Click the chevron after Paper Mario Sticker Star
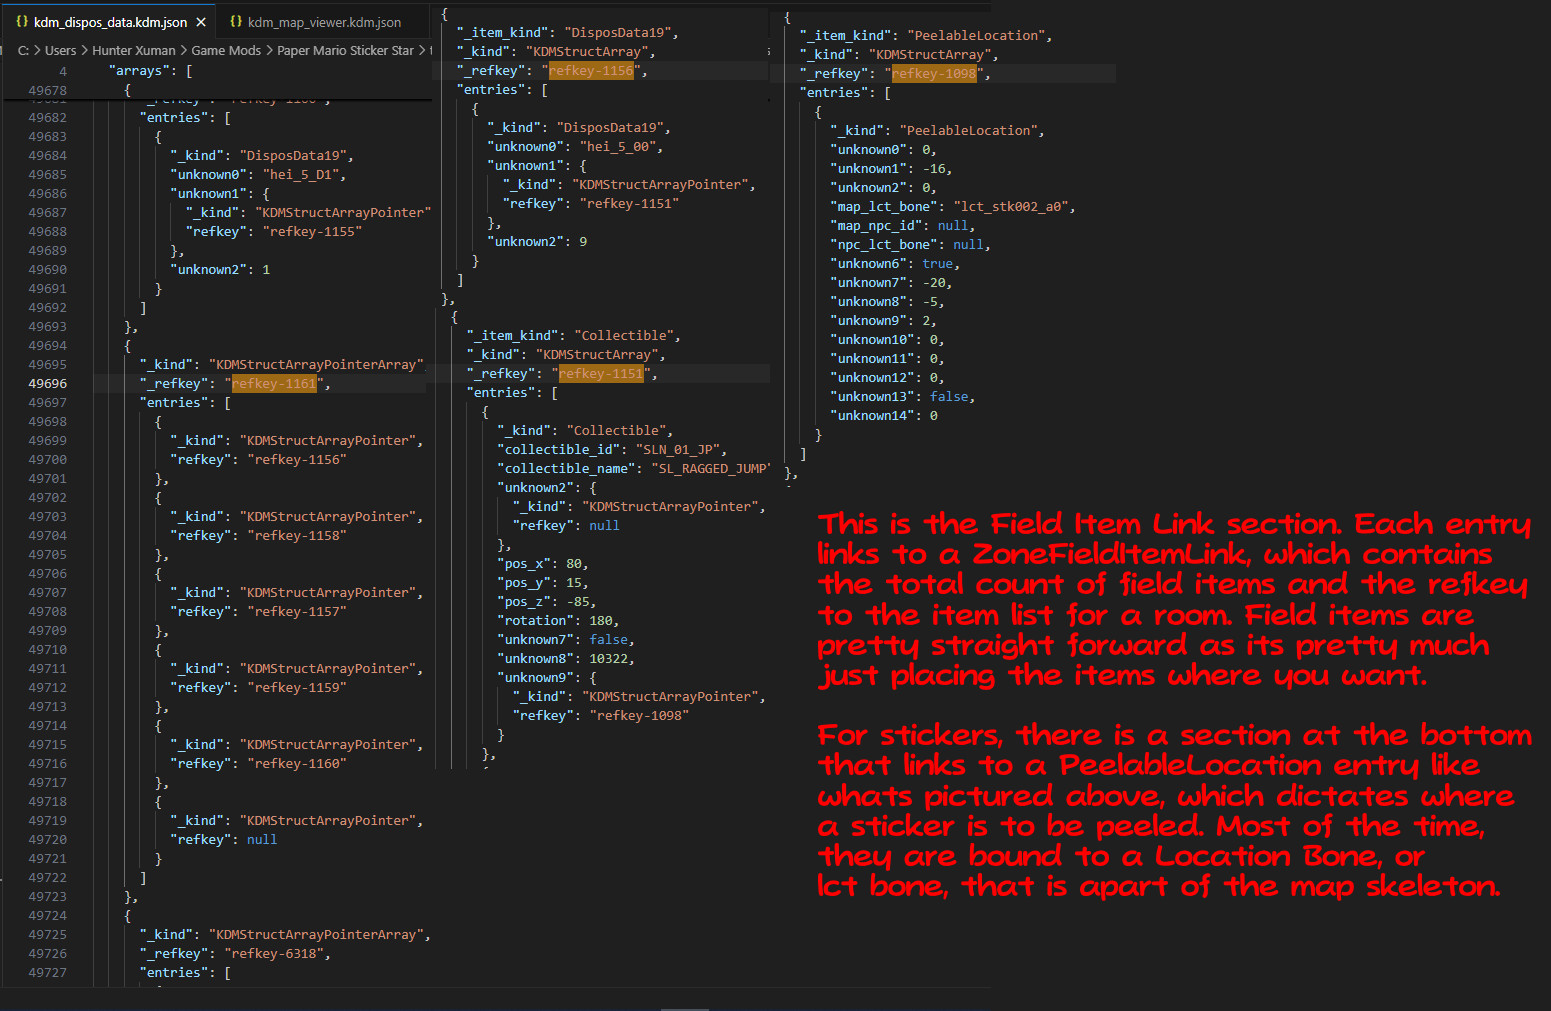1551x1011 pixels. (x=422, y=50)
